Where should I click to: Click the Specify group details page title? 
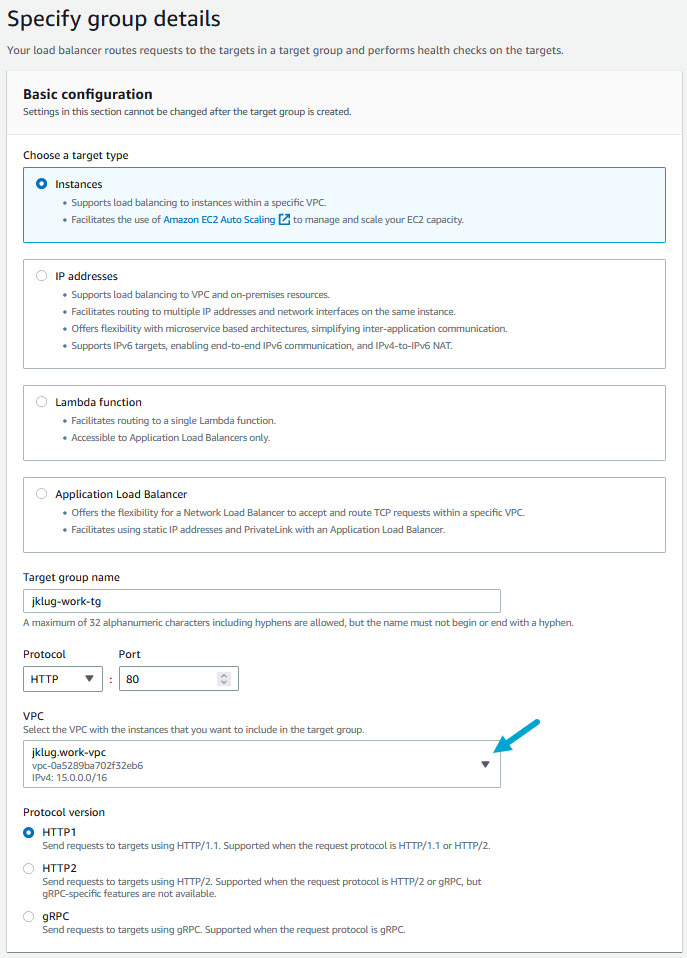110,18
